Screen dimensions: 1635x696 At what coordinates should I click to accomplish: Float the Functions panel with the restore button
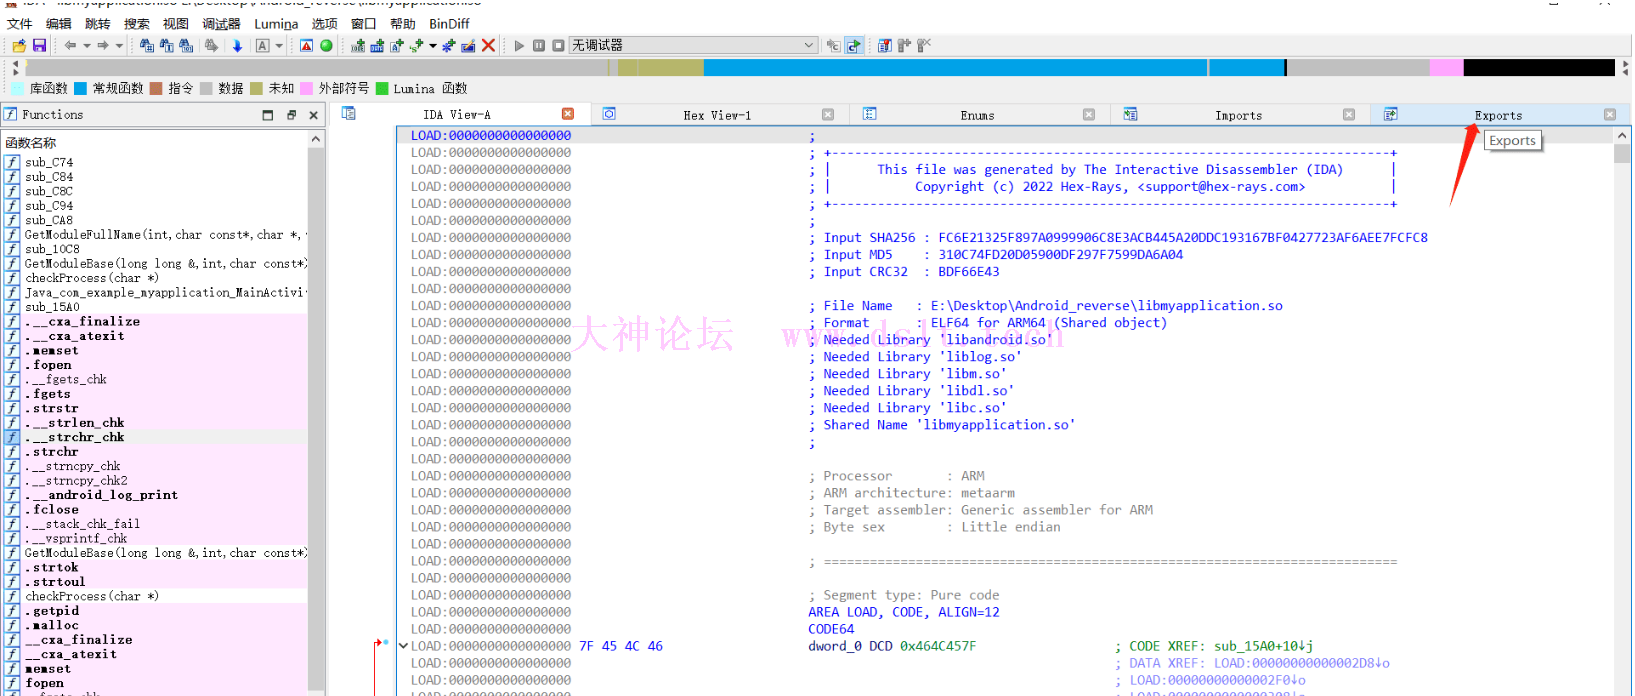tap(291, 116)
